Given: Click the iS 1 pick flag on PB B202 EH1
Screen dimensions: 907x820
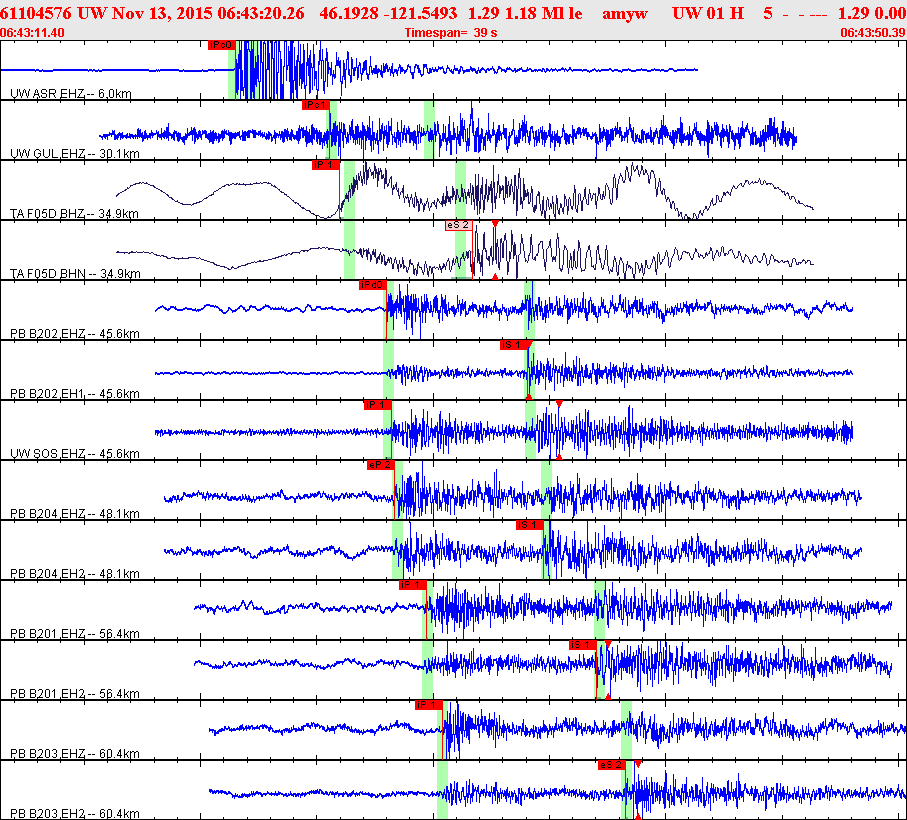Looking at the screenshot, I should click(512, 345).
